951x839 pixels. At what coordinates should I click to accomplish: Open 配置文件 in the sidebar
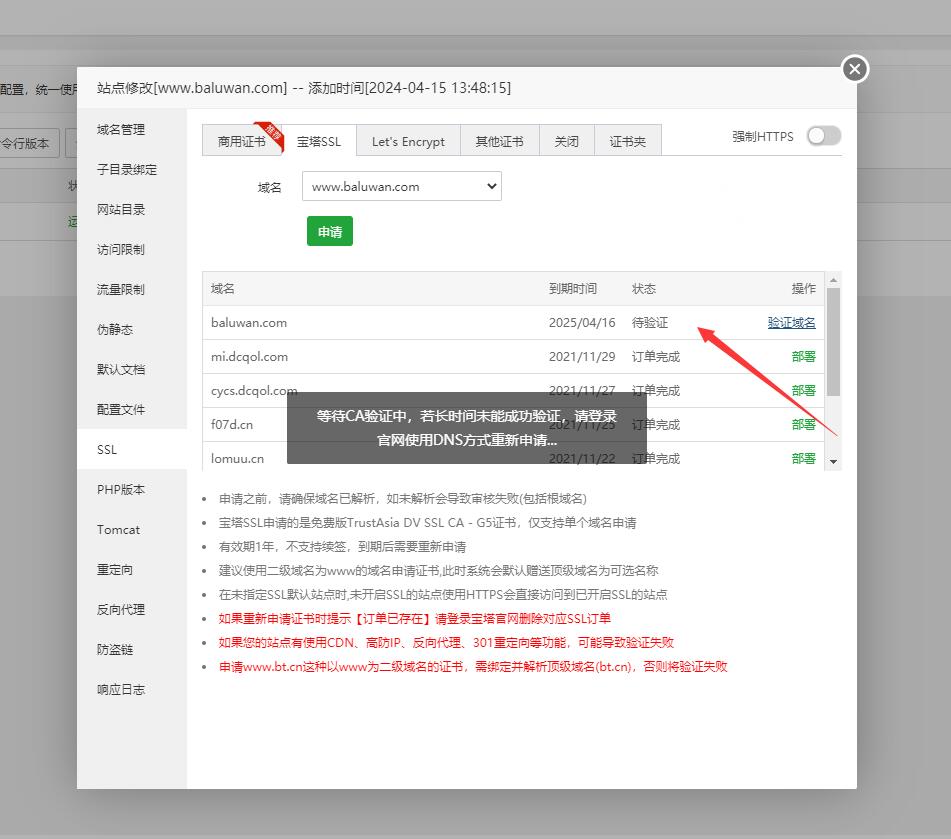[132, 409]
